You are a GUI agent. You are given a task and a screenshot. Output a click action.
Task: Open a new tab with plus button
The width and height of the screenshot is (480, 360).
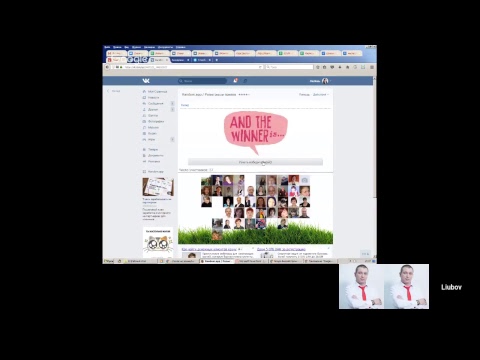[x=217, y=60]
